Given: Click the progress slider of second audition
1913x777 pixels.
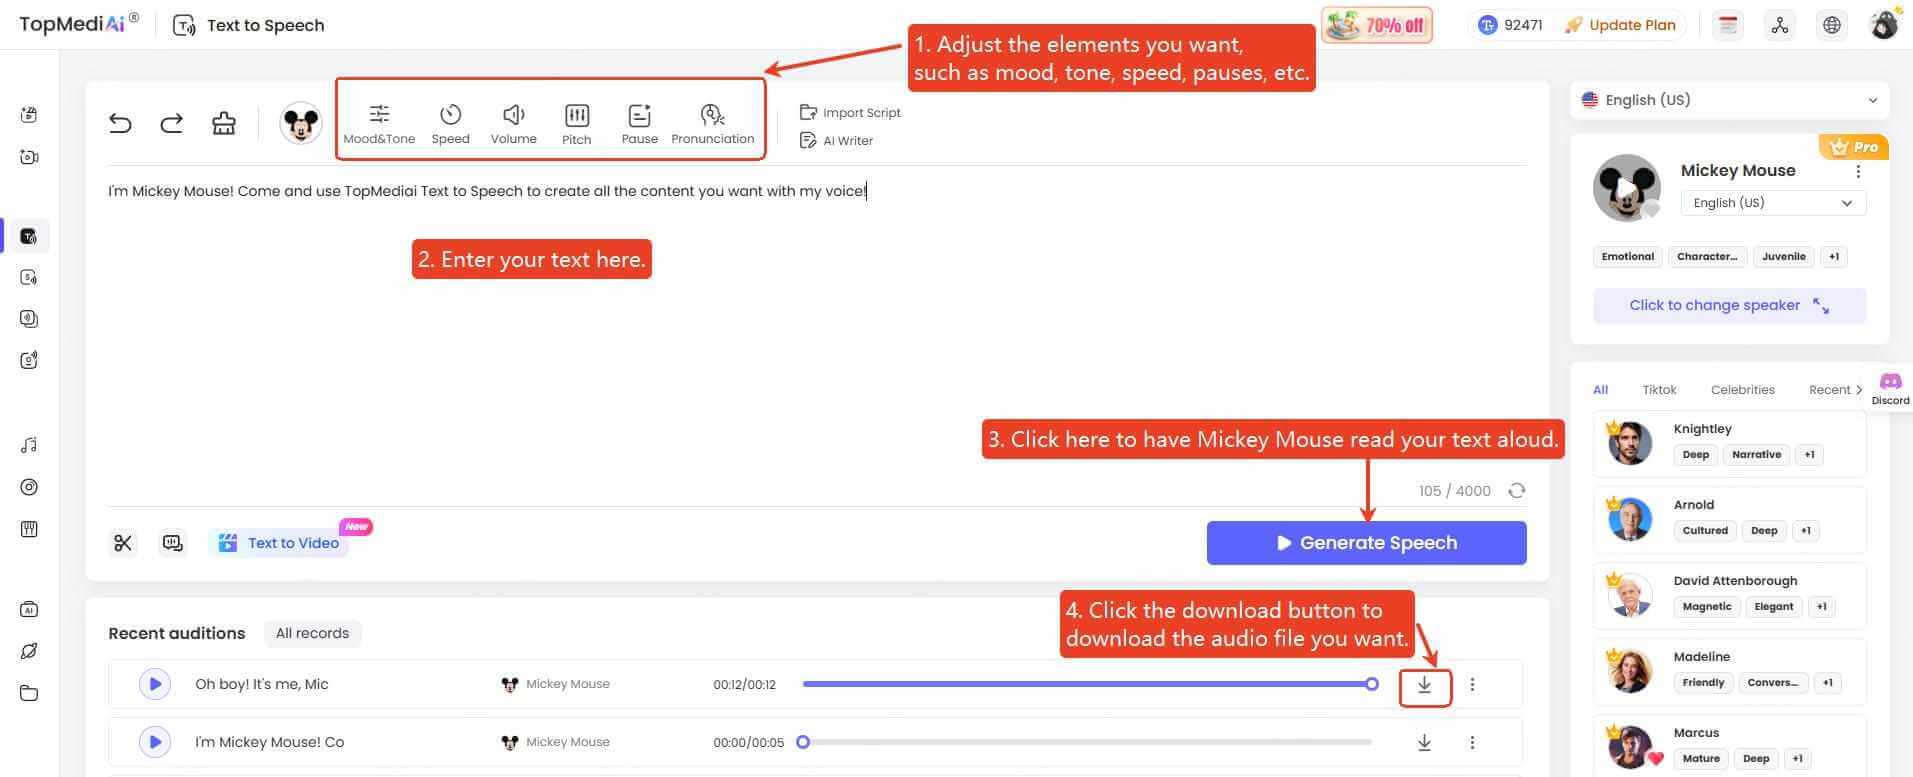Looking at the screenshot, I should click(1086, 742).
